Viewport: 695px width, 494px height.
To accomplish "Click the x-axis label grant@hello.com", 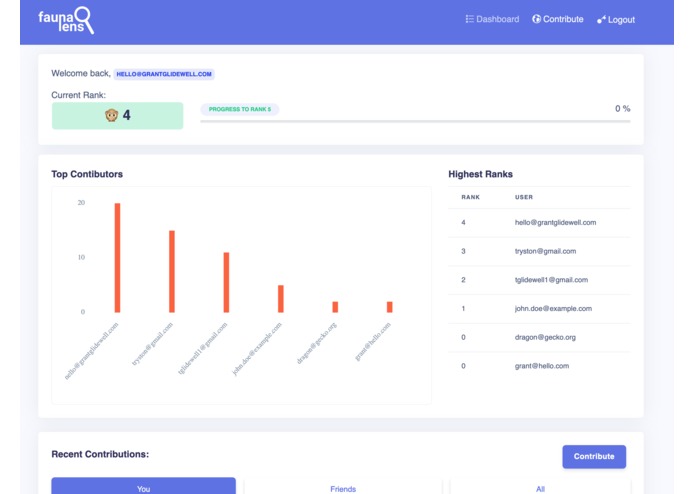I will click(373, 341).
